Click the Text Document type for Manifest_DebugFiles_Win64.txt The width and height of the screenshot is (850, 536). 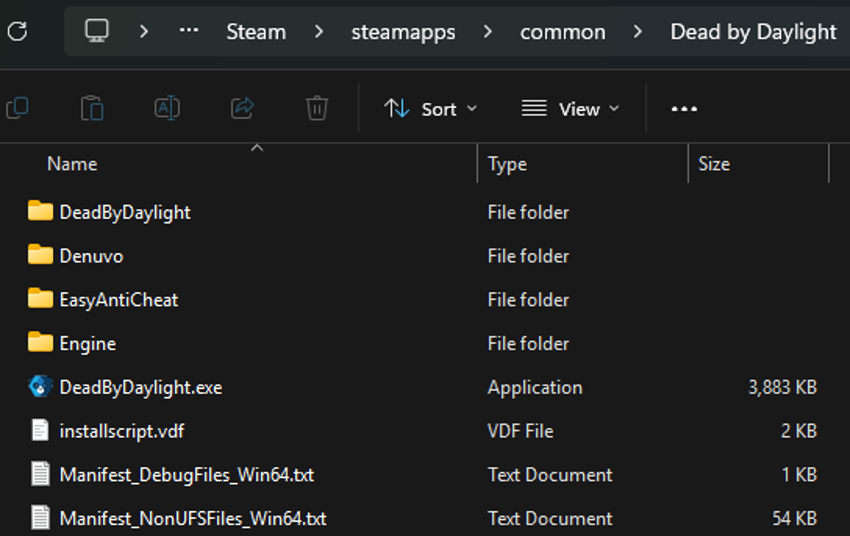[550, 475]
